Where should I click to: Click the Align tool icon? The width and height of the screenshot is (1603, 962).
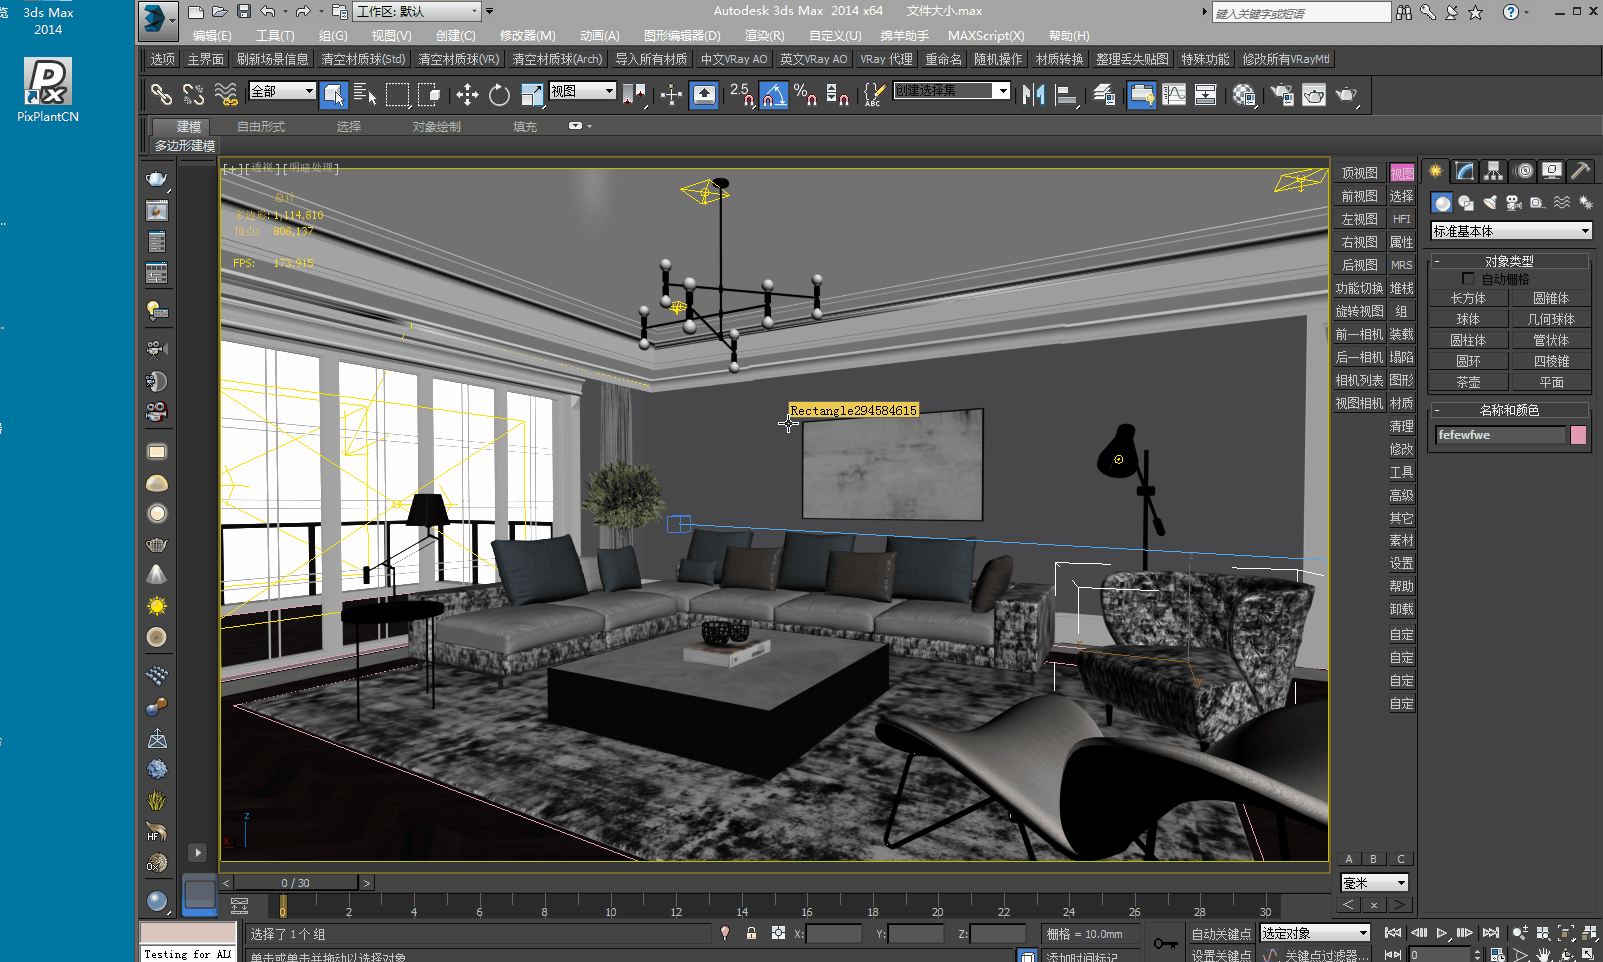[x=1066, y=94]
